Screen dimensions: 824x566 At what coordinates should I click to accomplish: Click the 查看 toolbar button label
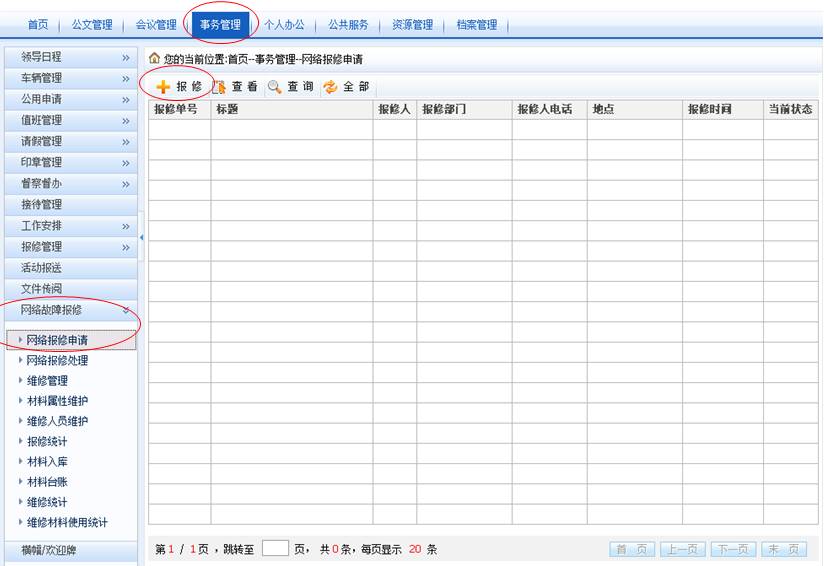[x=245, y=87]
